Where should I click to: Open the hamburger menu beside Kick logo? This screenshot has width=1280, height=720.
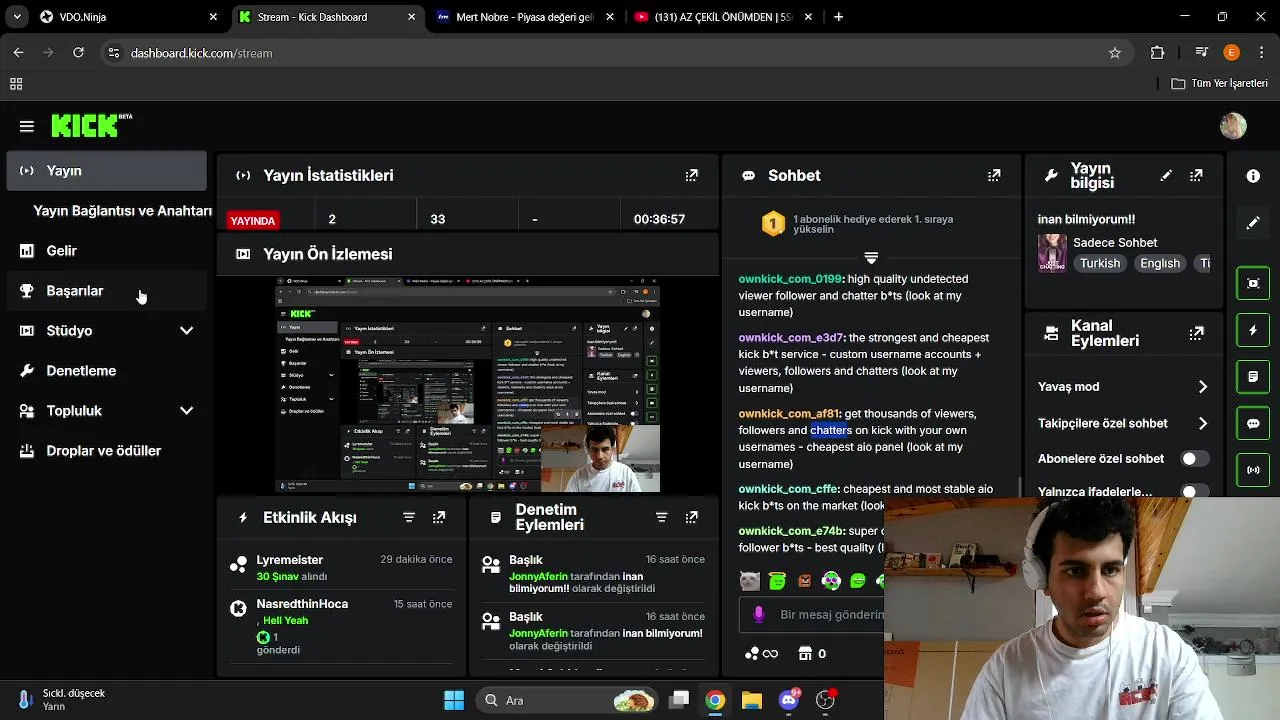point(27,126)
